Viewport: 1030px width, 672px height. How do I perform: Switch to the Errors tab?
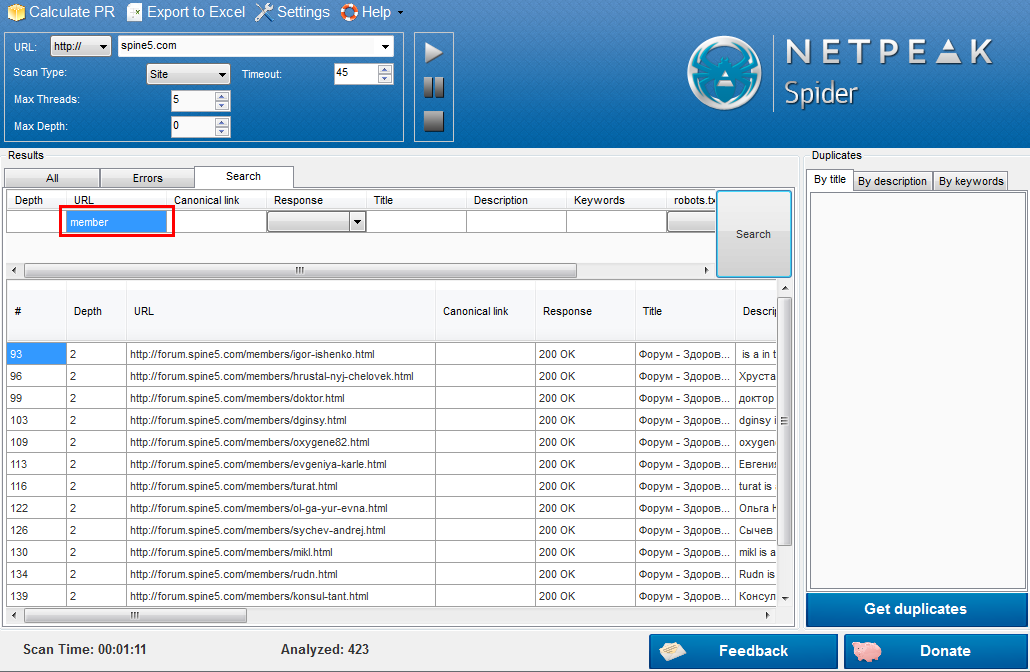(147, 178)
